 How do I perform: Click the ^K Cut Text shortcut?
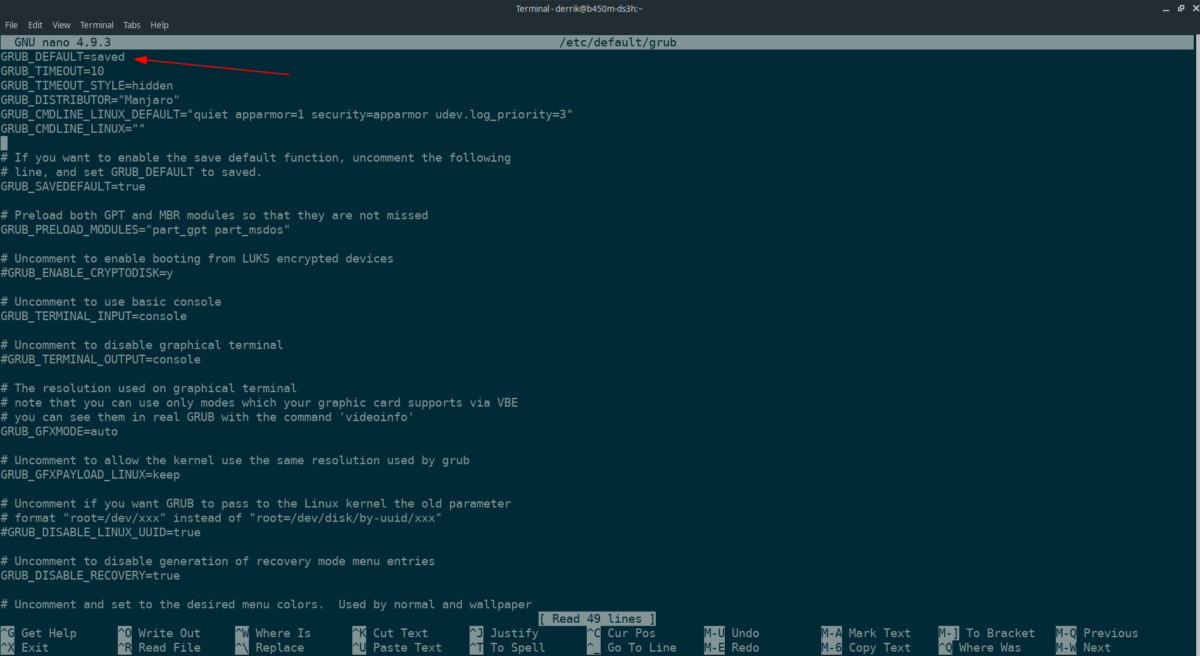coord(390,633)
